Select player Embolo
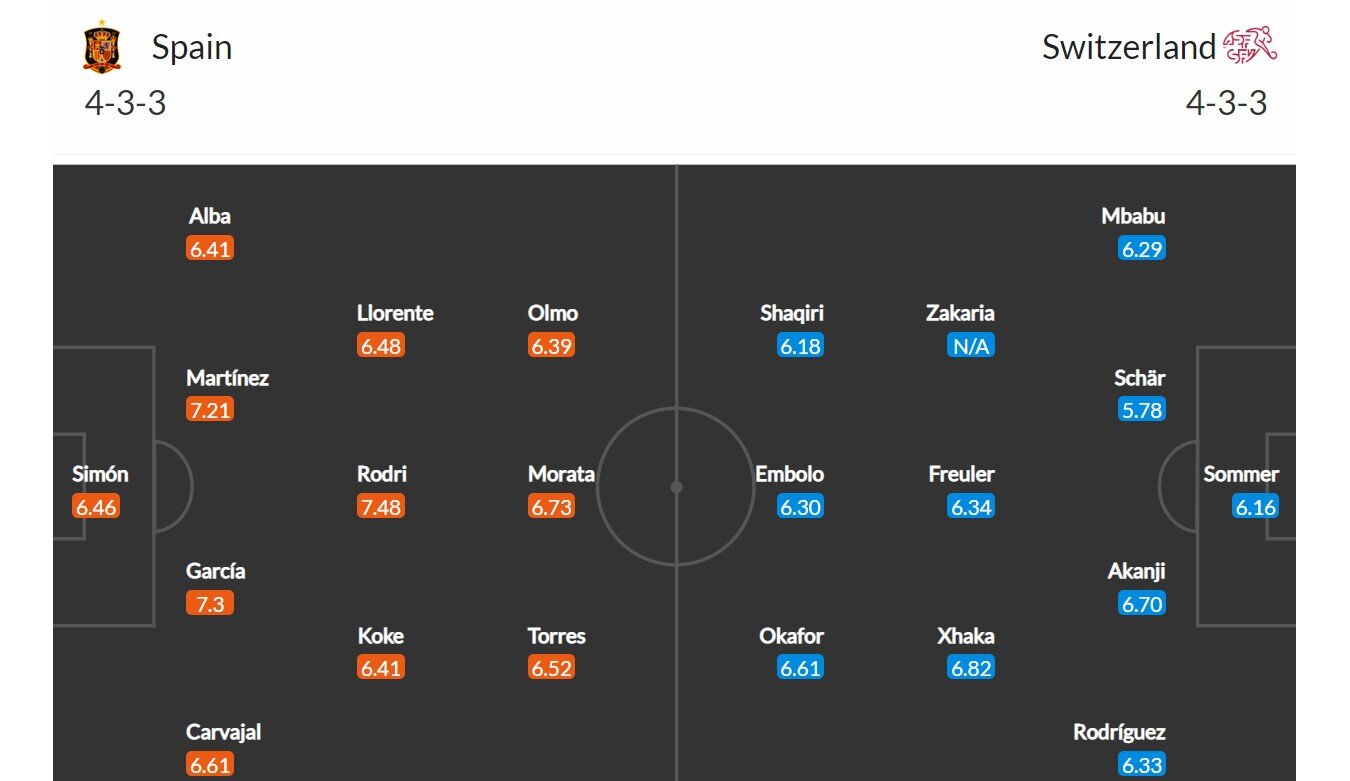Screen dimensions: 1350x781 [x=790, y=474]
